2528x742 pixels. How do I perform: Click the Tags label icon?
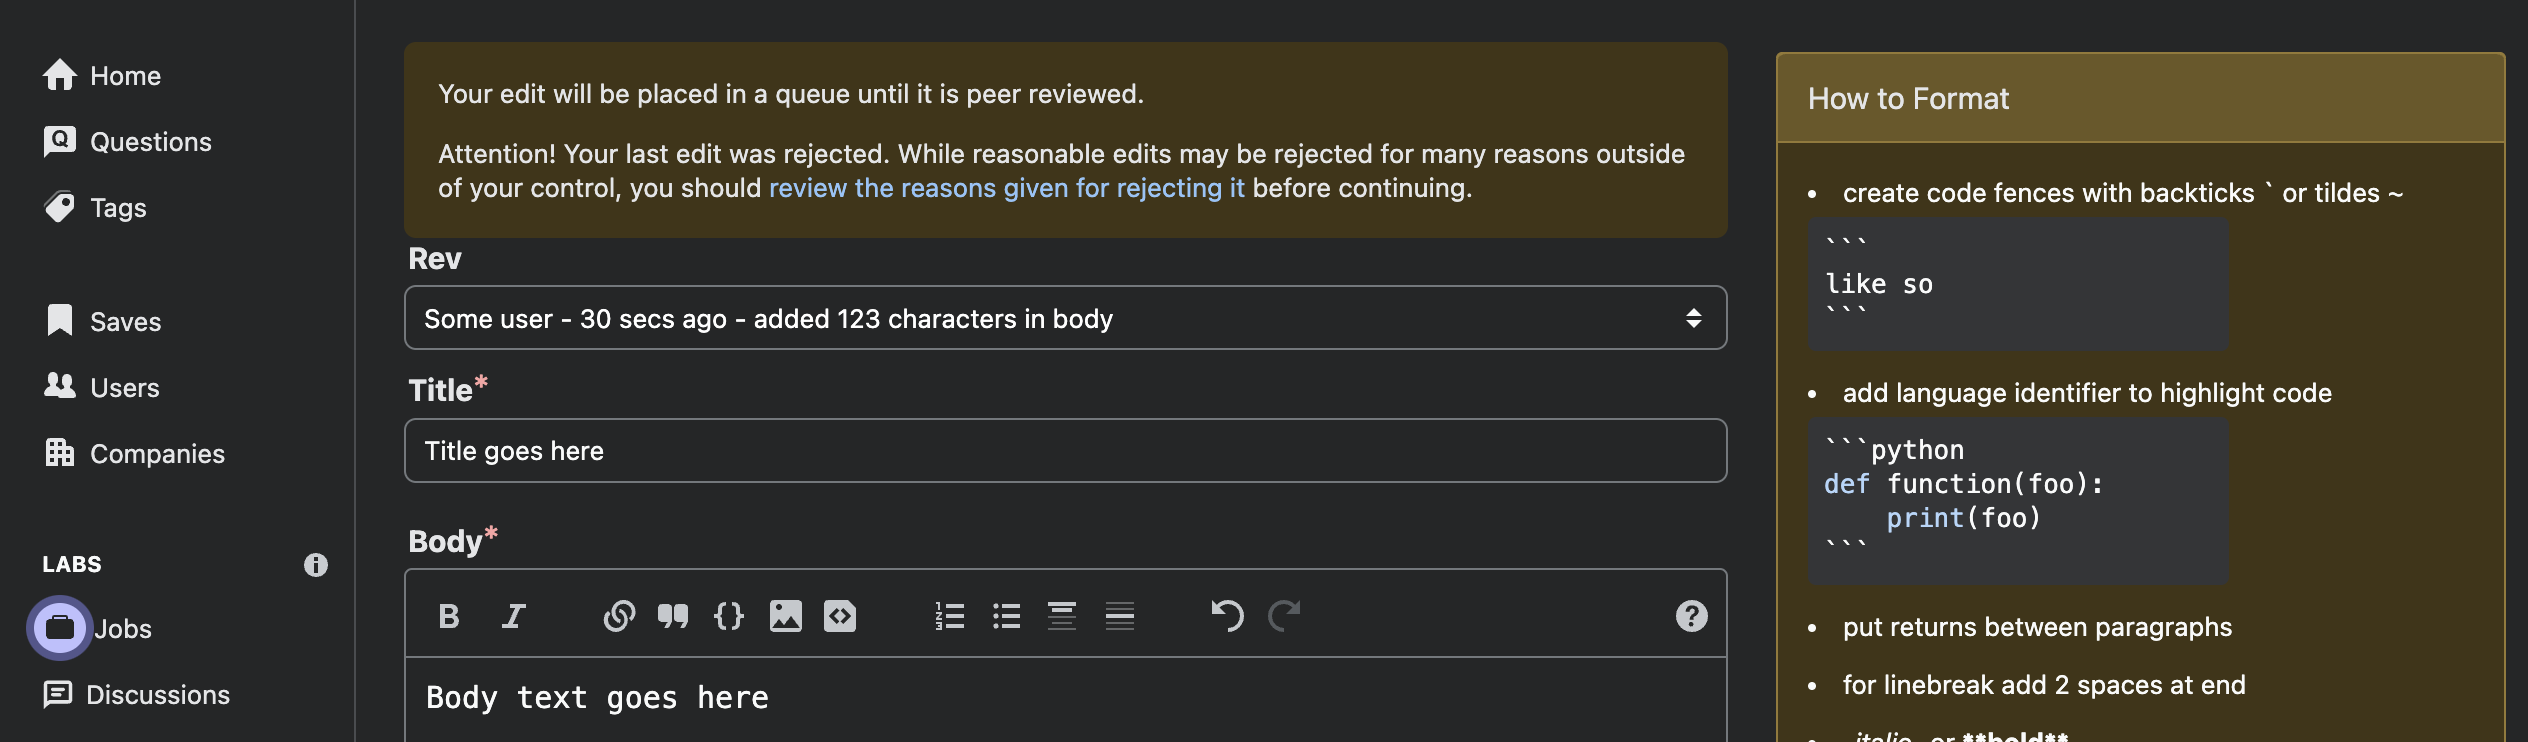[x=60, y=207]
